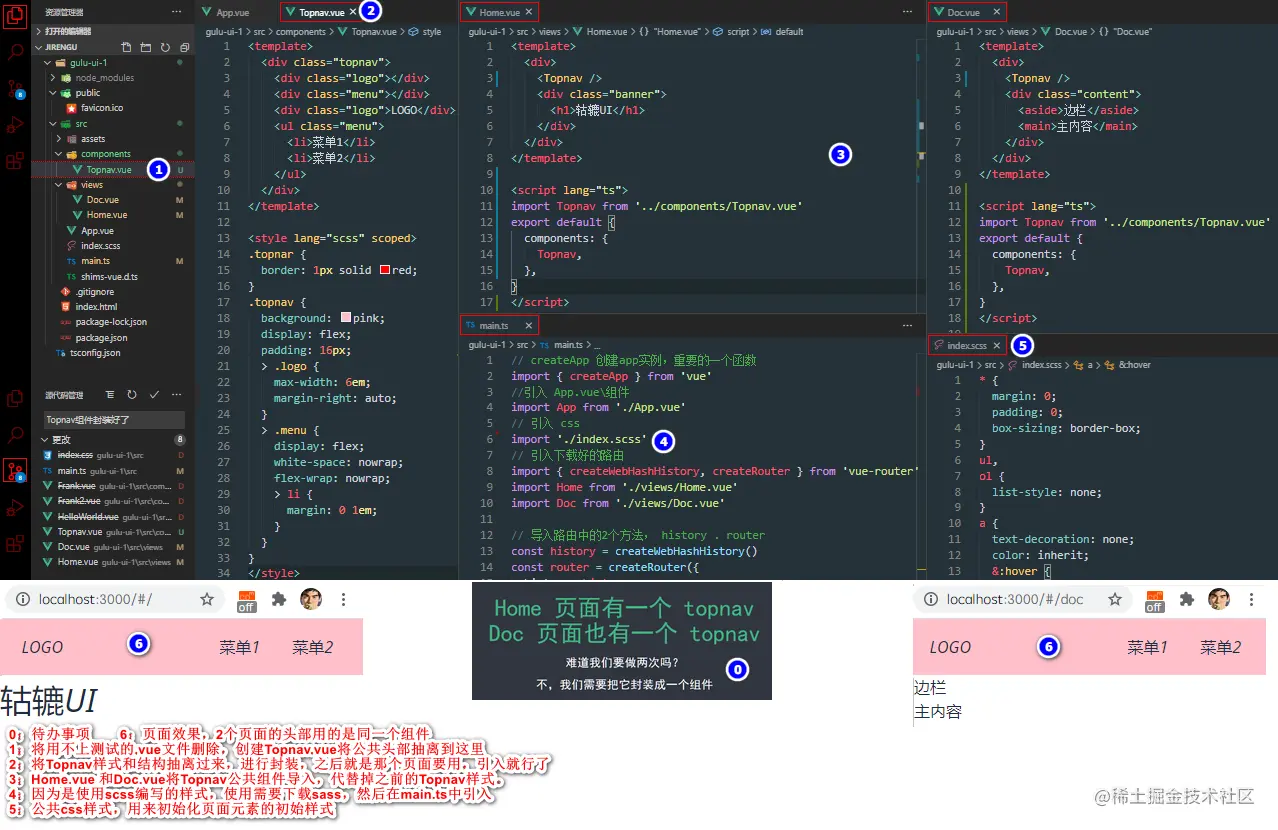Collapse the 更改 changes group
1278x830 pixels.
point(112,440)
